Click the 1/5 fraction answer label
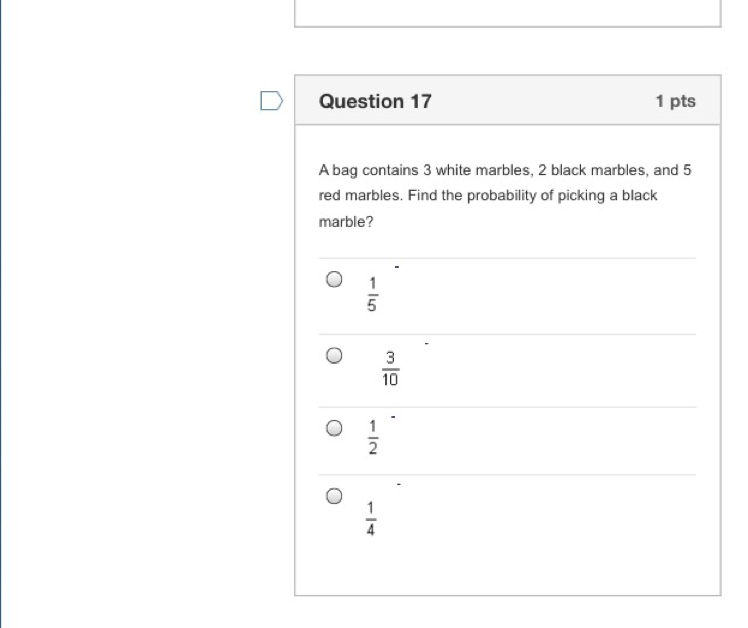 coord(371,294)
